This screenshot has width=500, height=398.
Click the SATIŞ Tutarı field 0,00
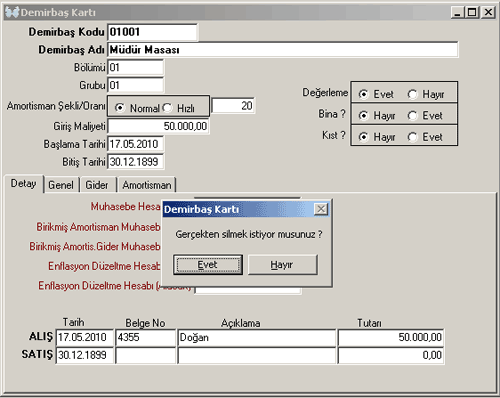[x=391, y=355]
